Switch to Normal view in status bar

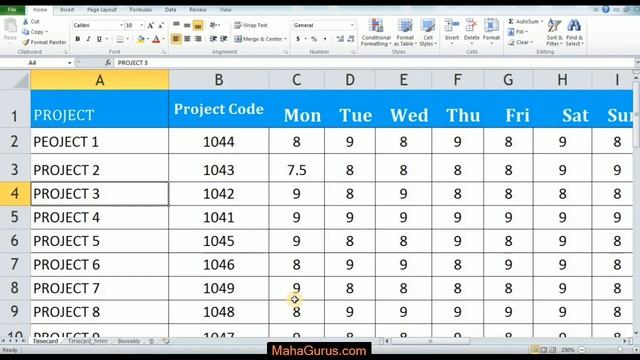coord(535,350)
